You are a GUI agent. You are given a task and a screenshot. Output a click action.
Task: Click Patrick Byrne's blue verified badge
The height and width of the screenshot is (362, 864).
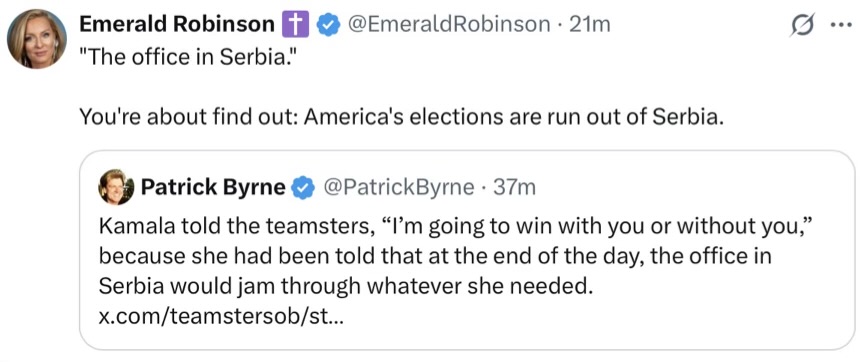coord(302,188)
